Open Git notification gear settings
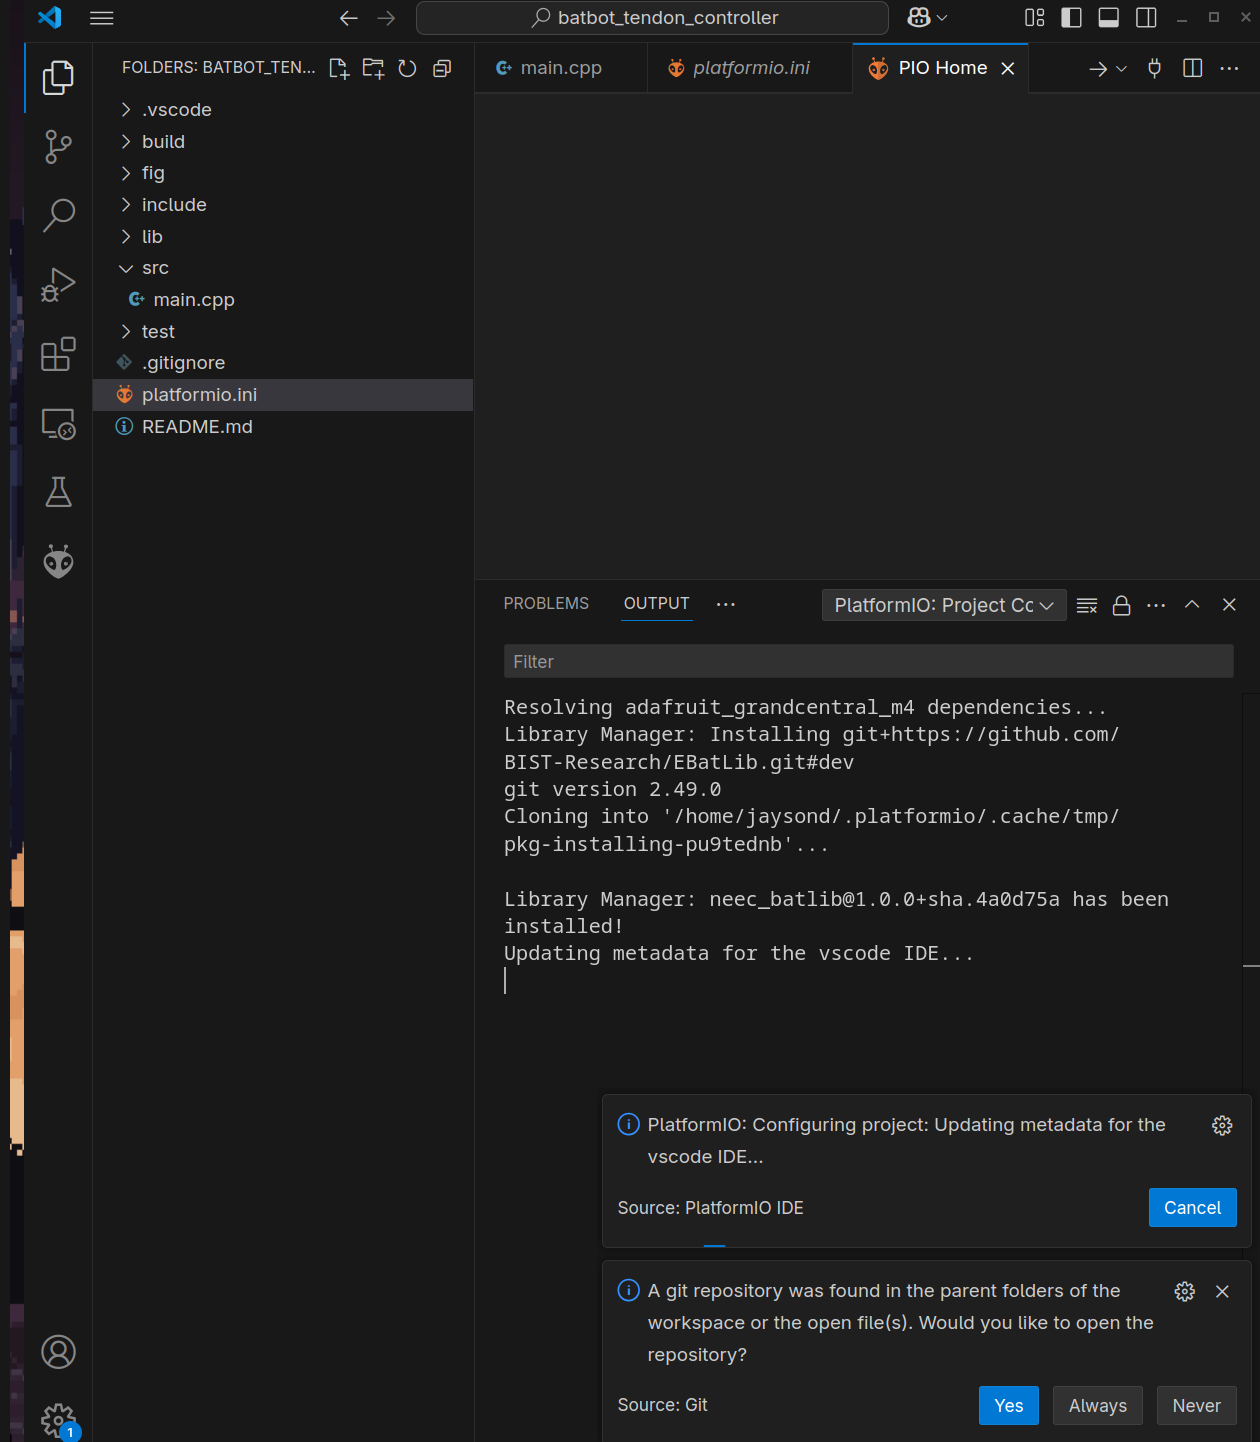Viewport: 1260px width, 1442px height. point(1185,1291)
